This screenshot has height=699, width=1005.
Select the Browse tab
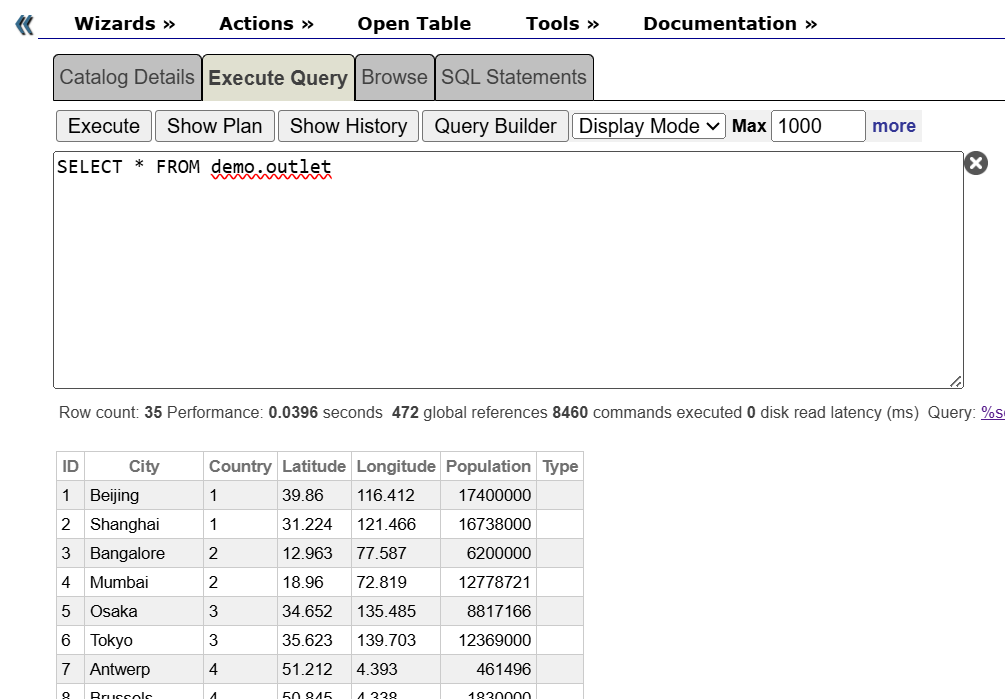(394, 78)
